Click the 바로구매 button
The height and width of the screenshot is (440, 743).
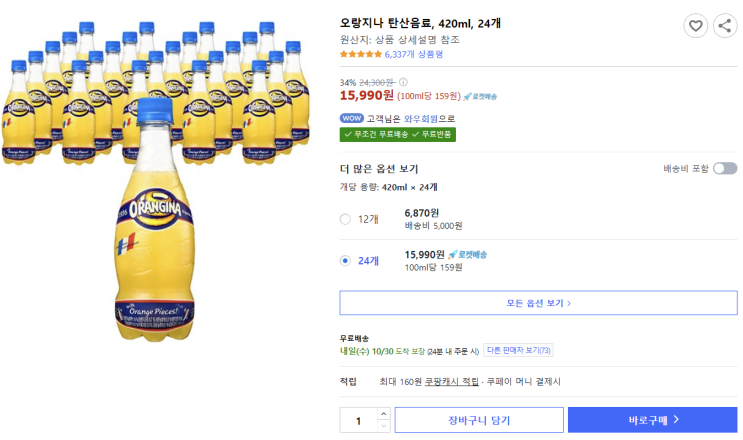[x=652, y=420]
